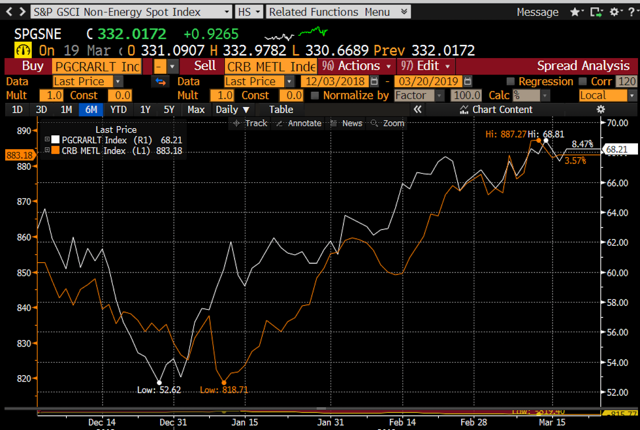Click the start date field 12/03/2018

[x=335, y=81]
